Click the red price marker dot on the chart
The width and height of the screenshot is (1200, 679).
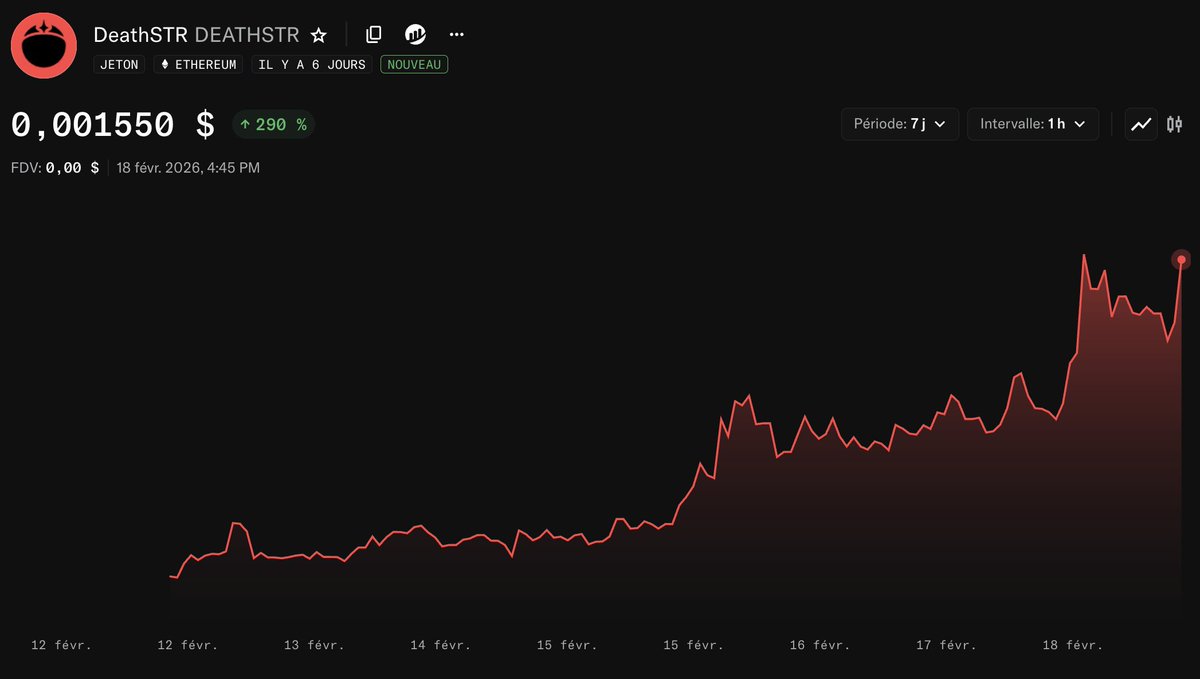(x=1181, y=259)
